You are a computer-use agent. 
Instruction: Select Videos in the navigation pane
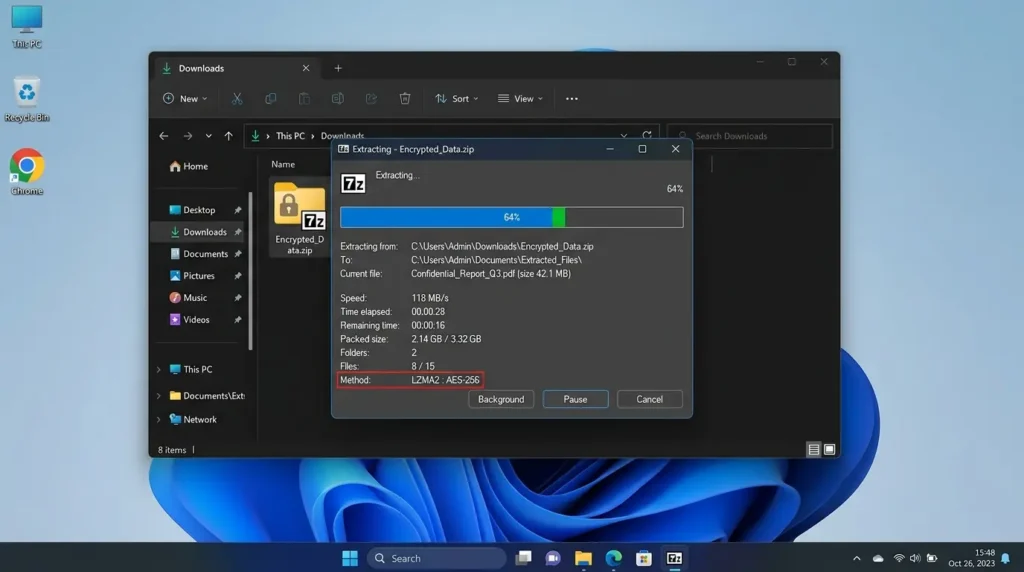(x=199, y=320)
